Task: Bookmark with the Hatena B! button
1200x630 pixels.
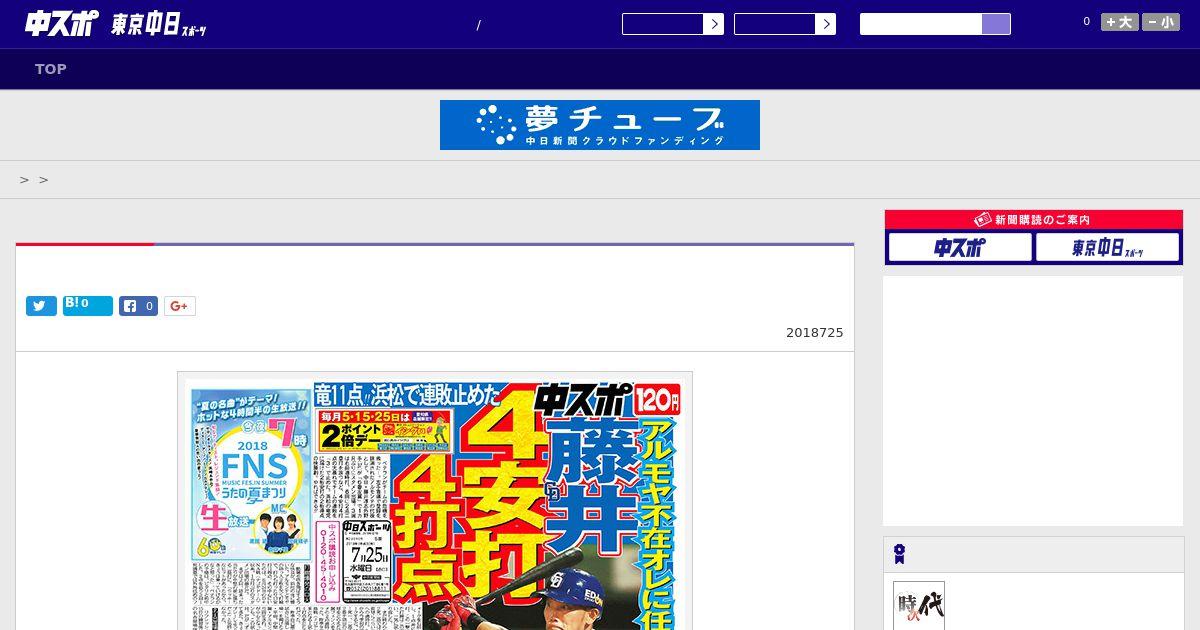Action: click(88, 305)
